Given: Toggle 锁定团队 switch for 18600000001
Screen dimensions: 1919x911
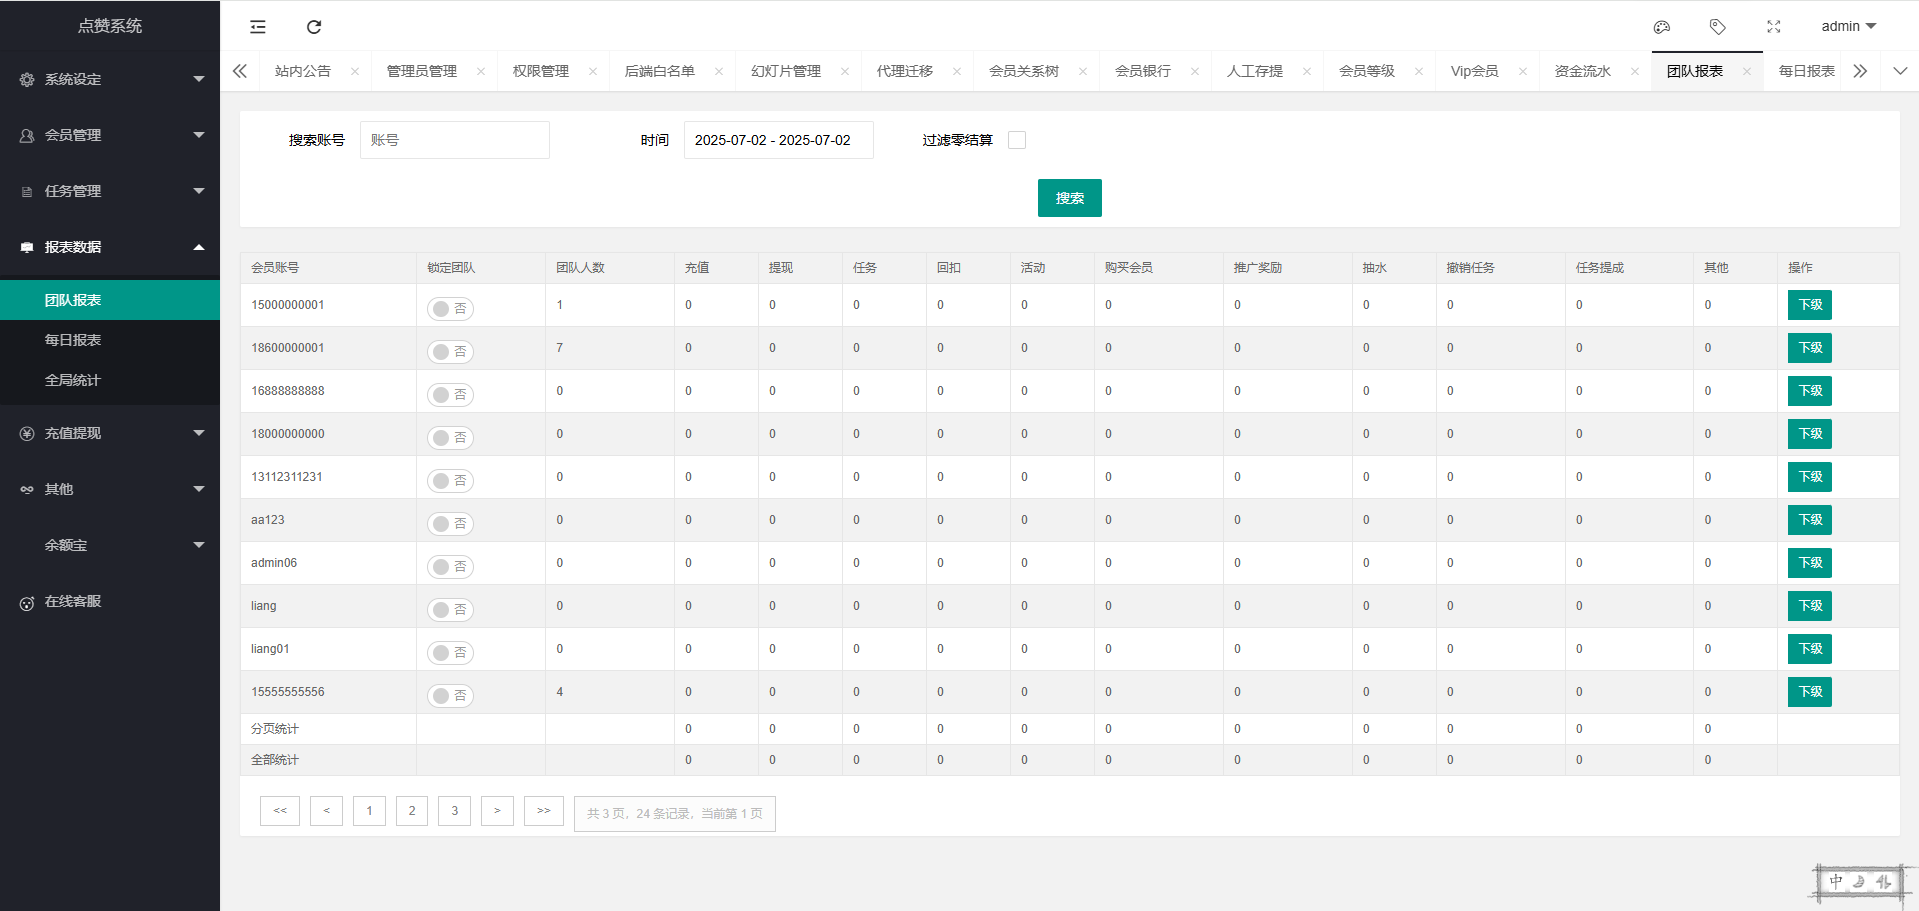Looking at the screenshot, I should pos(450,352).
